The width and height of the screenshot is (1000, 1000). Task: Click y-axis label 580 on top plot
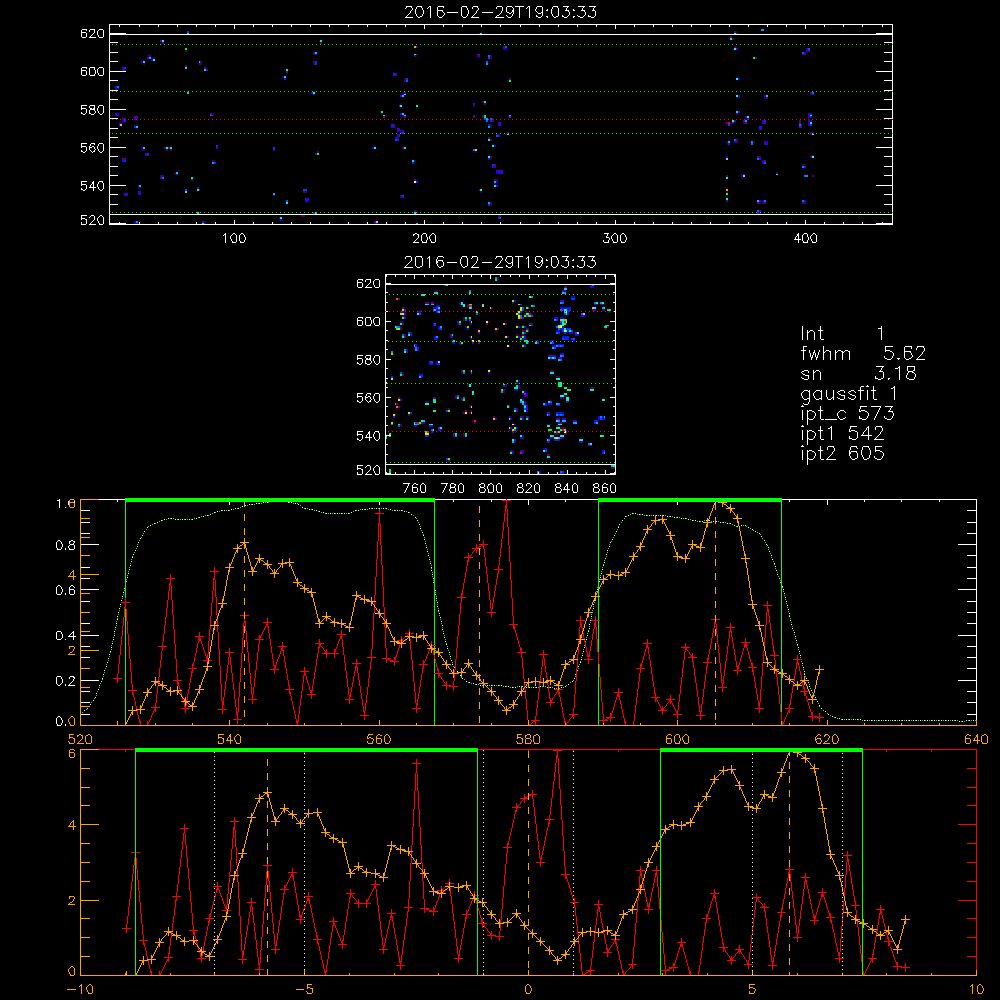[x=92, y=110]
